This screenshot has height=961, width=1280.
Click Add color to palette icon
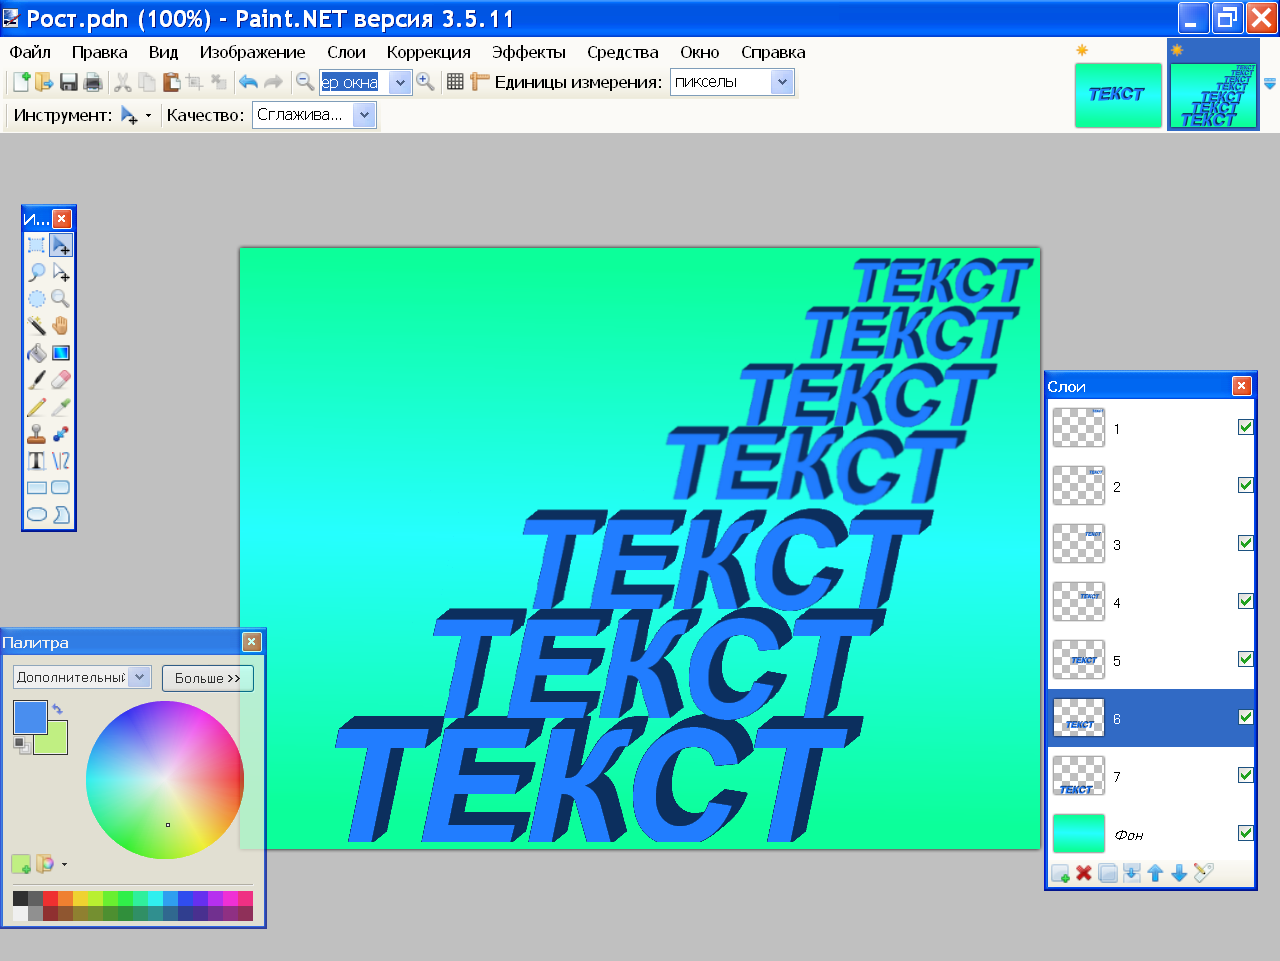[x=21, y=864]
